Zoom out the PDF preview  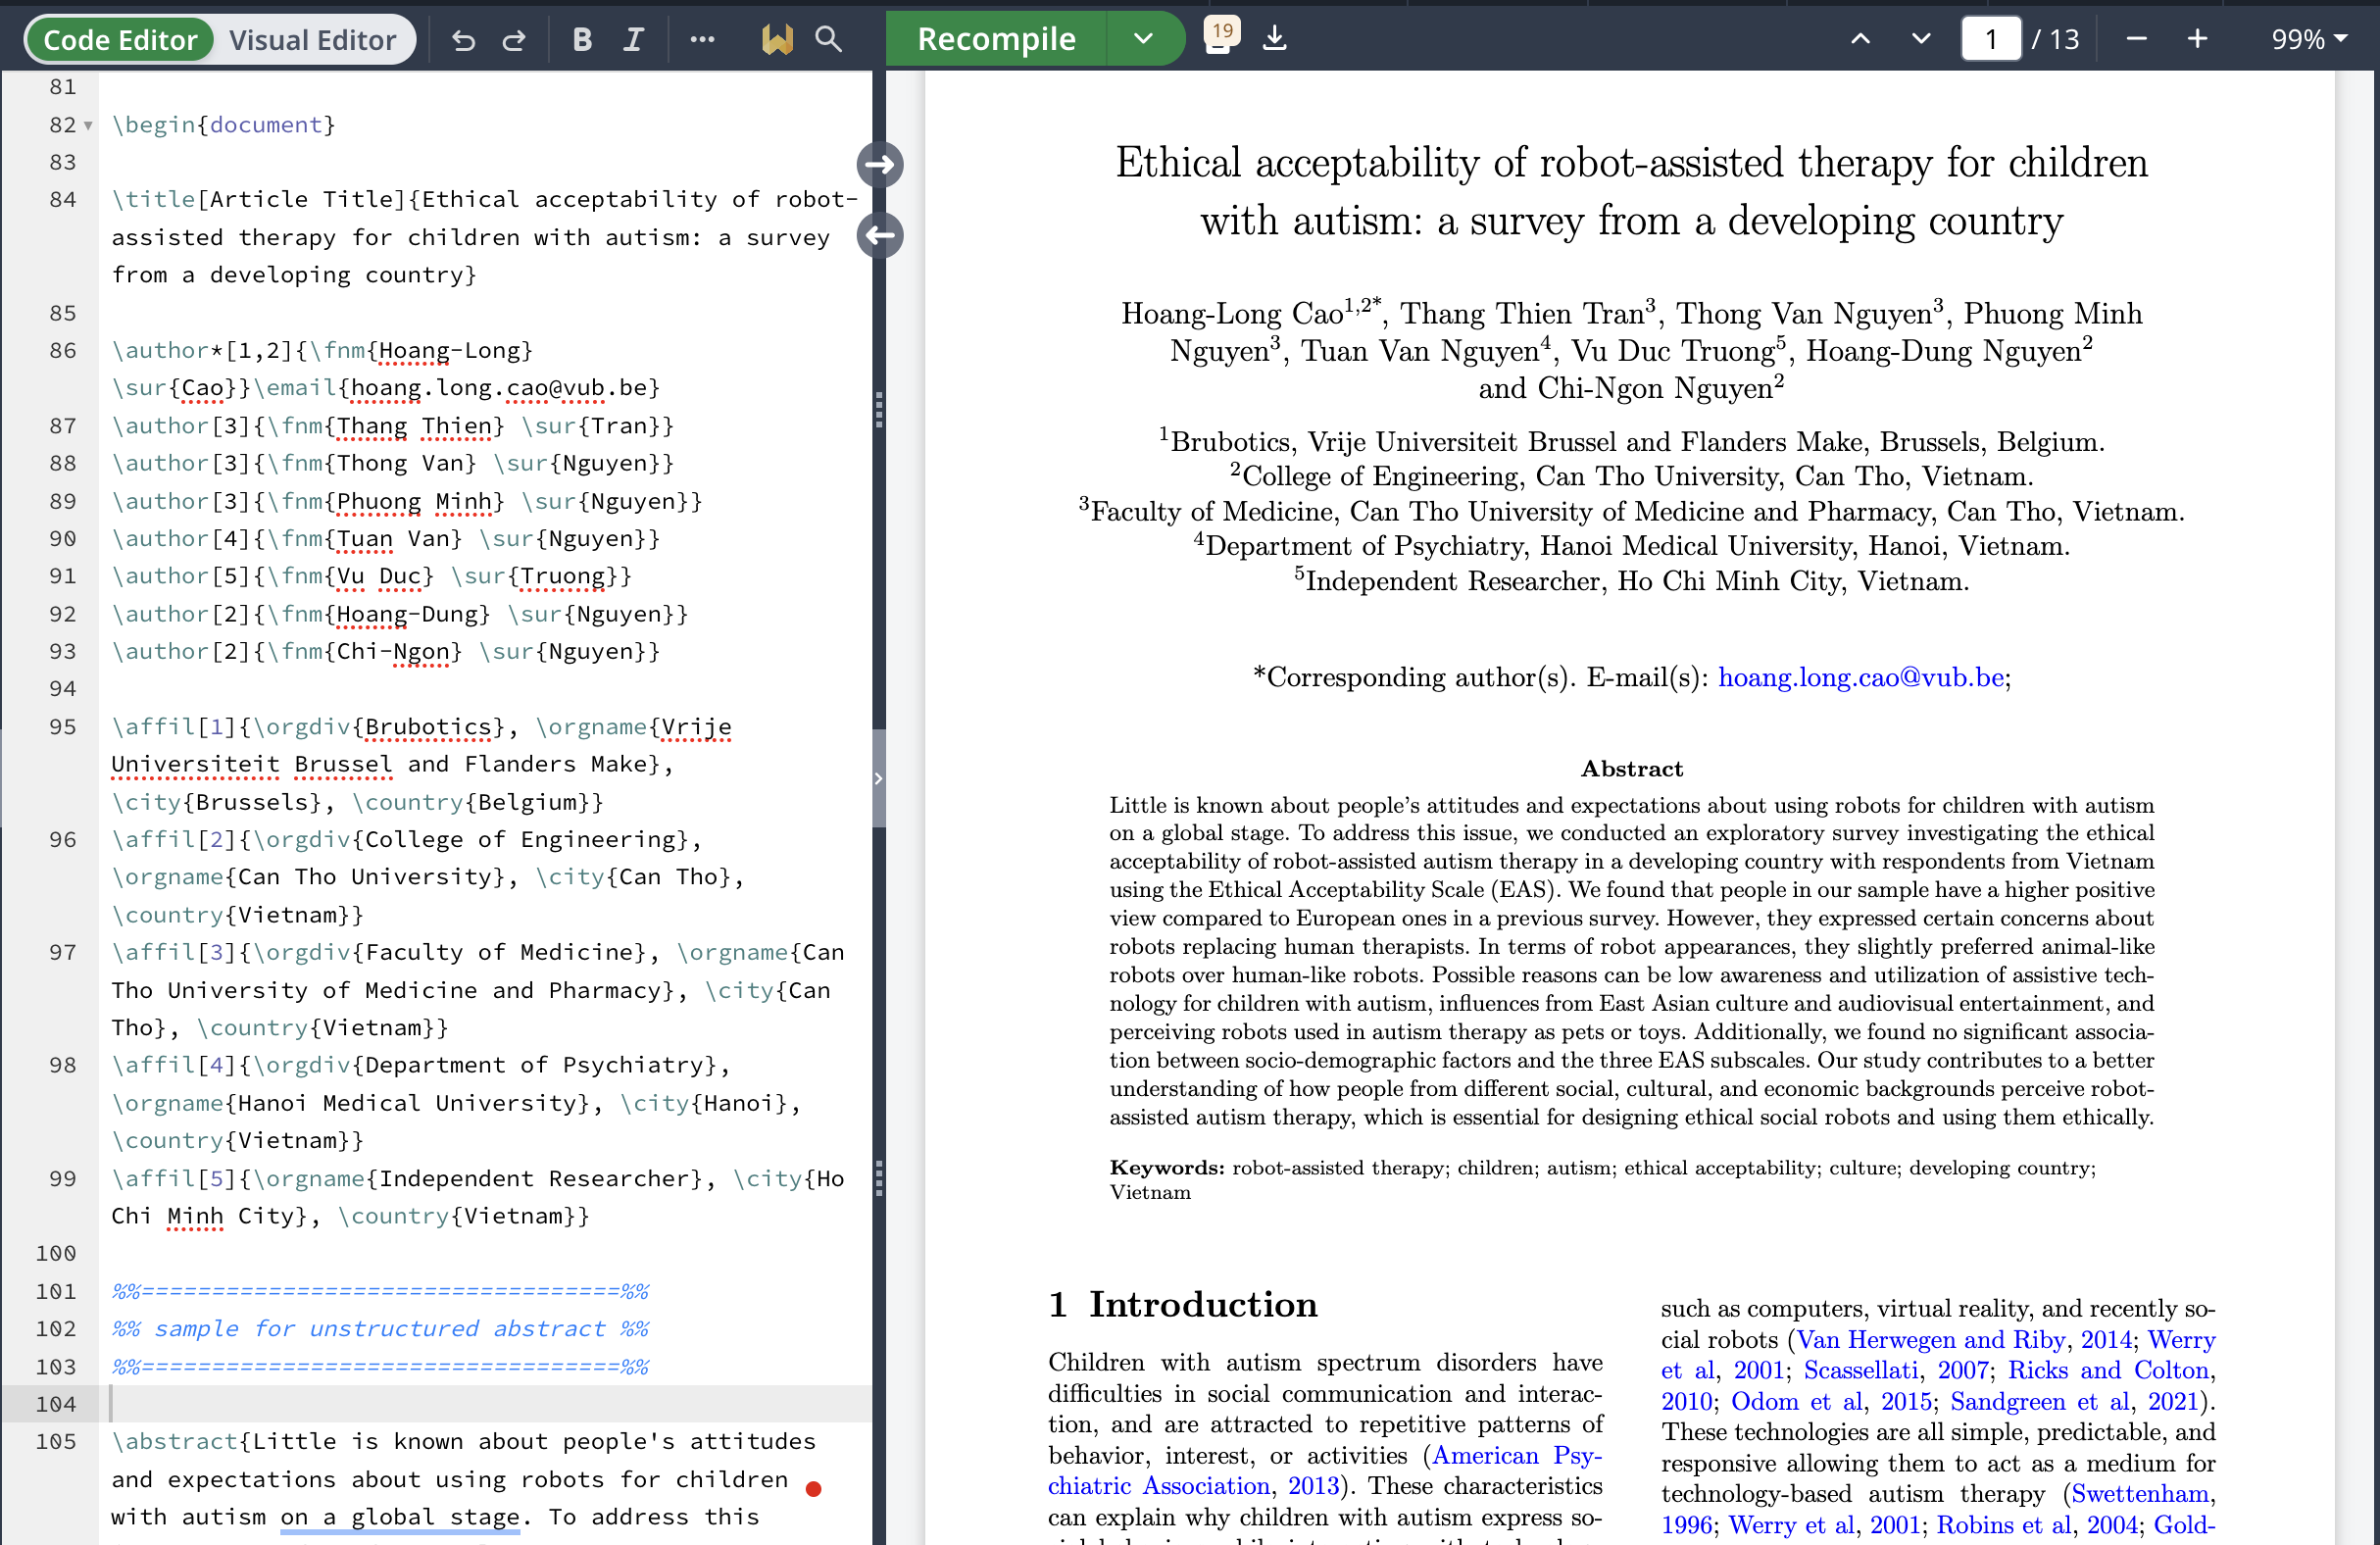click(2137, 39)
